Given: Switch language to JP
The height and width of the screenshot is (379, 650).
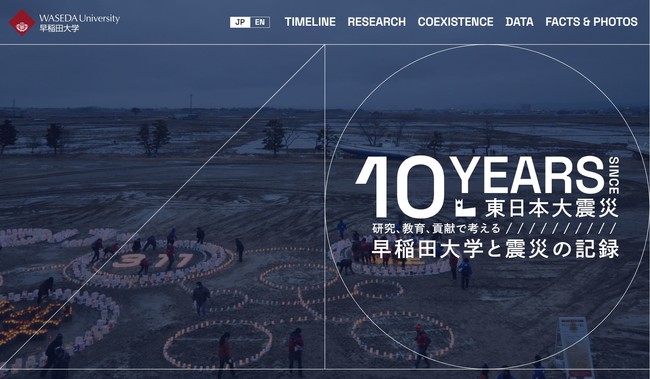Looking at the screenshot, I should (x=240, y=22).
